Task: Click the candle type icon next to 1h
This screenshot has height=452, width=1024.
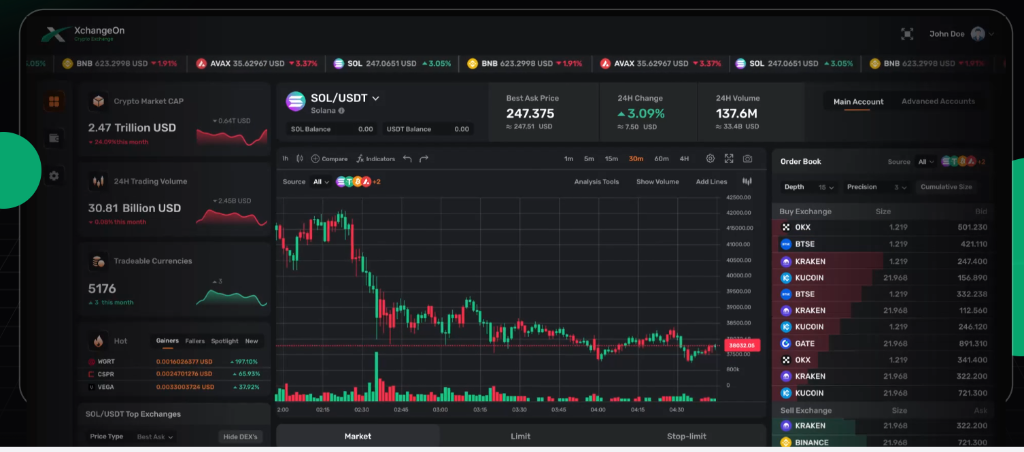Action: (x=300, y=159)
